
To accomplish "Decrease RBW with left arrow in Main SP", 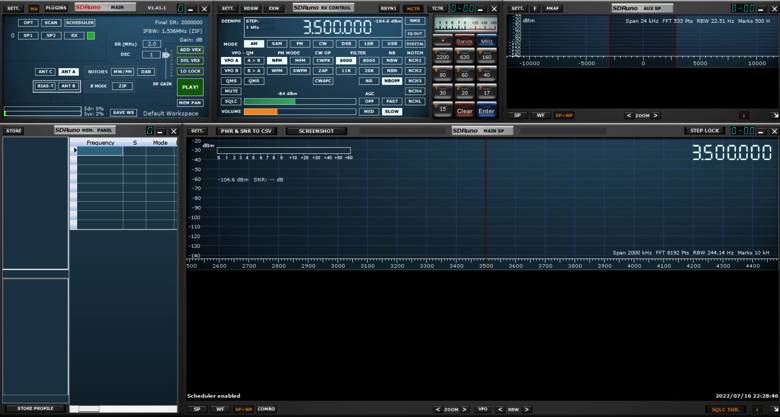I will [500, 410].
